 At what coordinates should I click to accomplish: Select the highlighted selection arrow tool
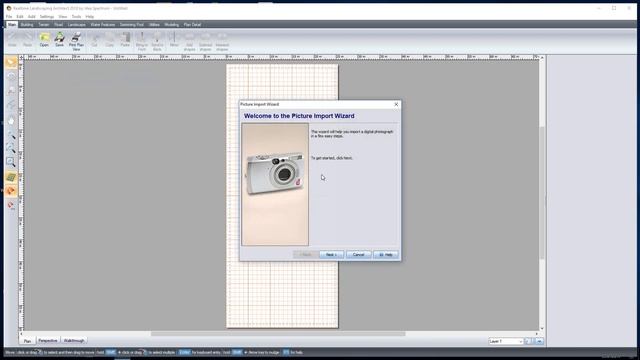pyautogui.click(x=11, y=62)
